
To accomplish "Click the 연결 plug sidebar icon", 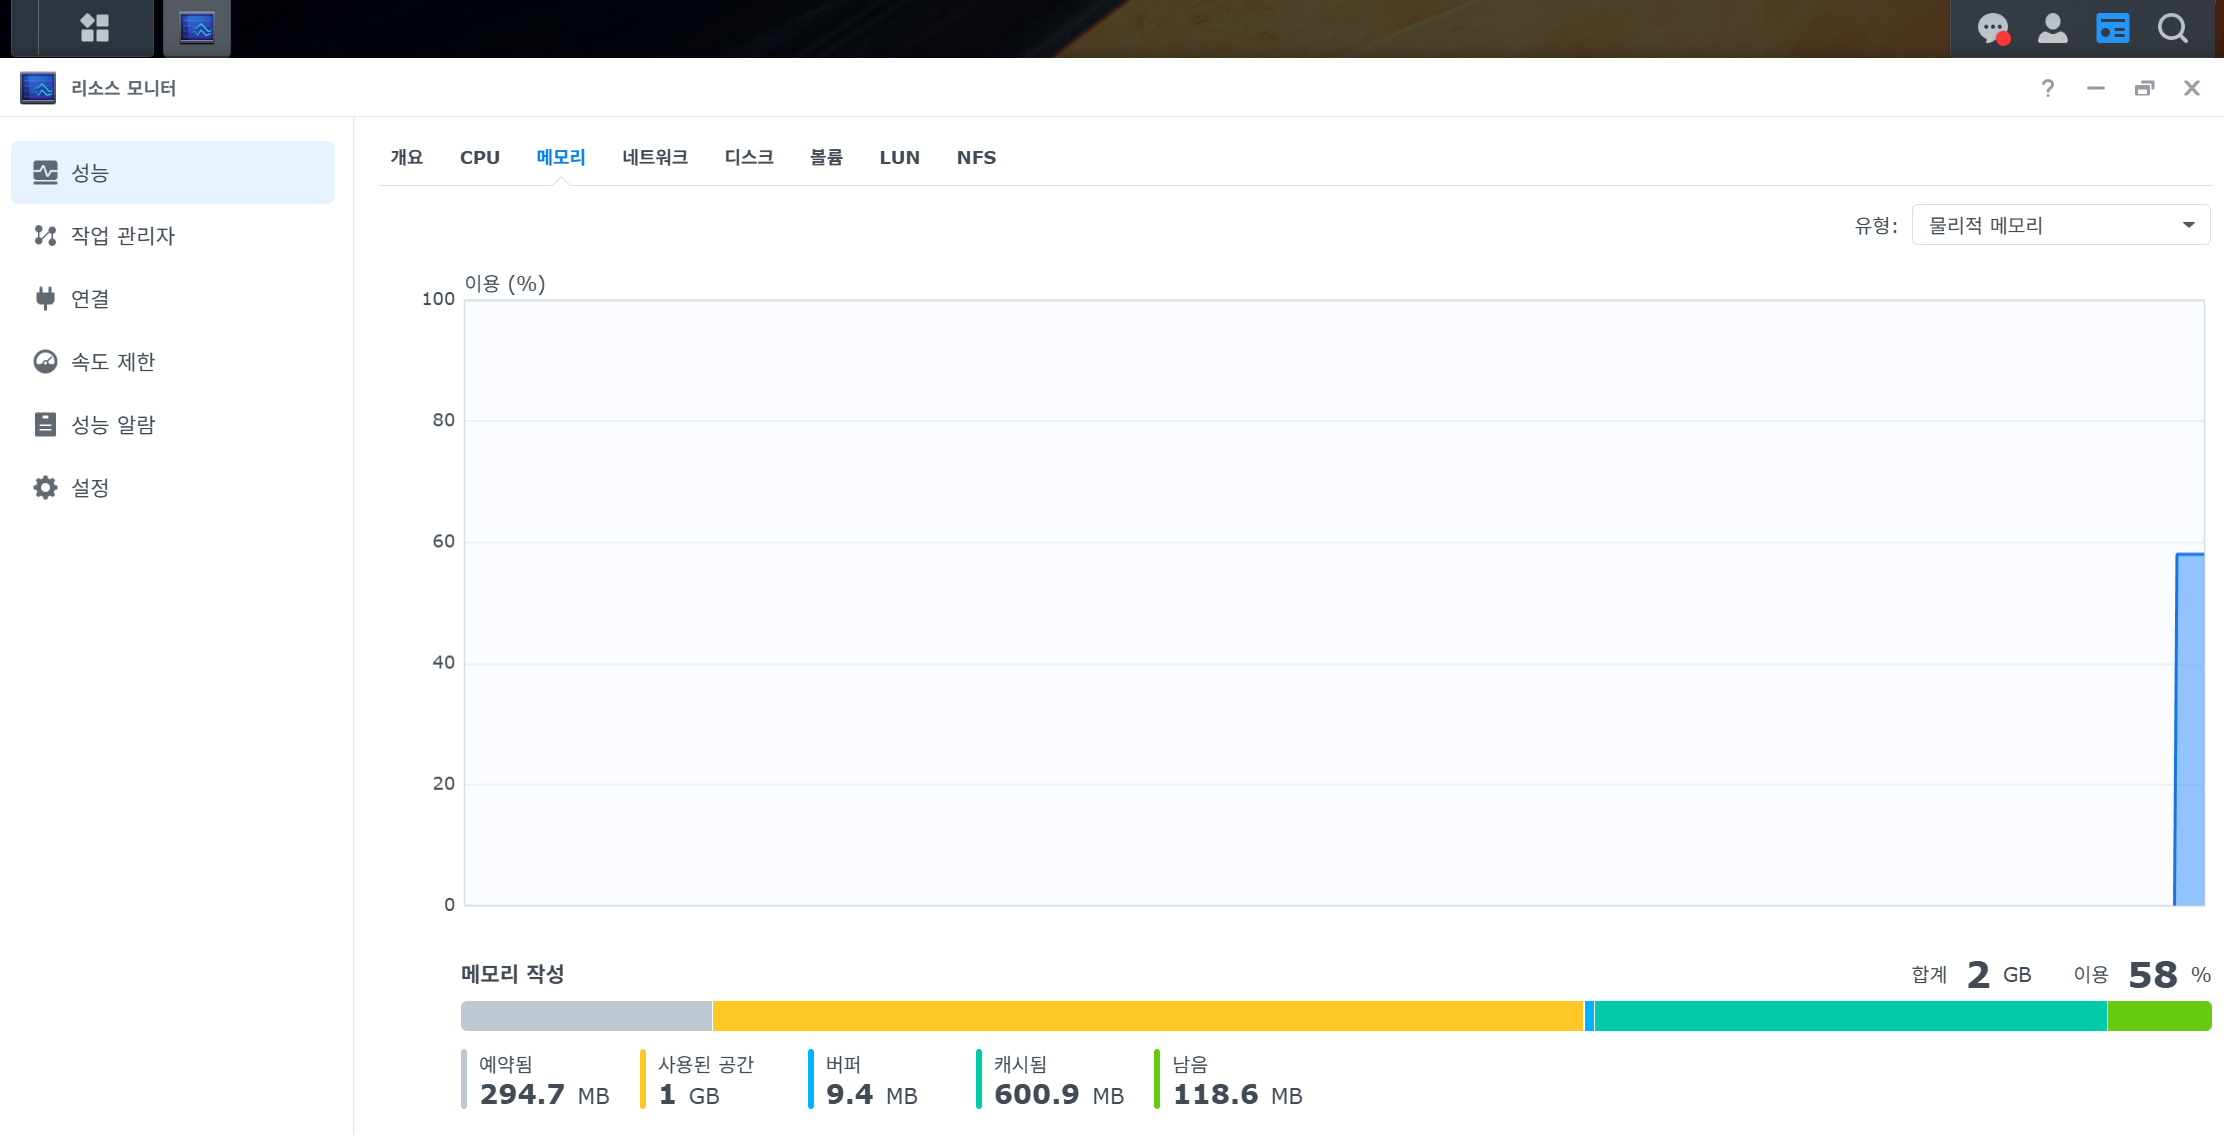I will tap(45, 298).
